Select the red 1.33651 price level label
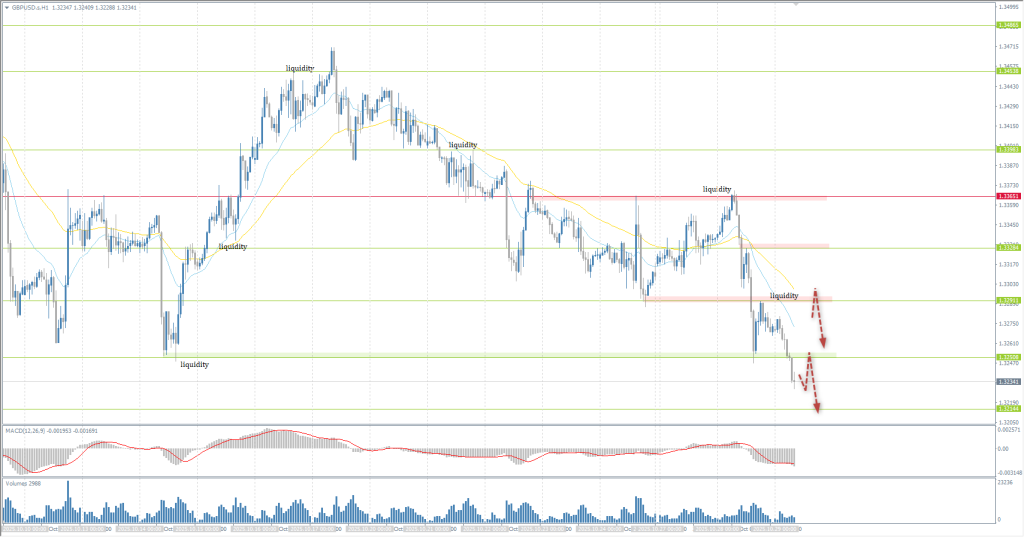This screenshot has width=1024, height=537. [x=1007, y=196]
